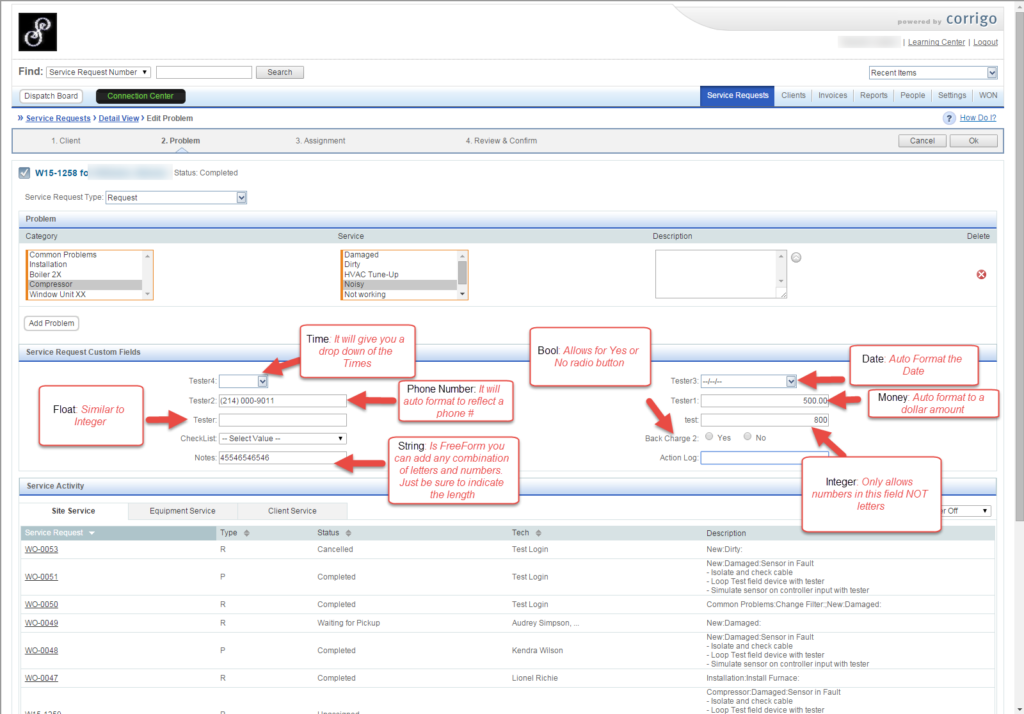Sort Tech column using its arrows icon

click(538, 533)
